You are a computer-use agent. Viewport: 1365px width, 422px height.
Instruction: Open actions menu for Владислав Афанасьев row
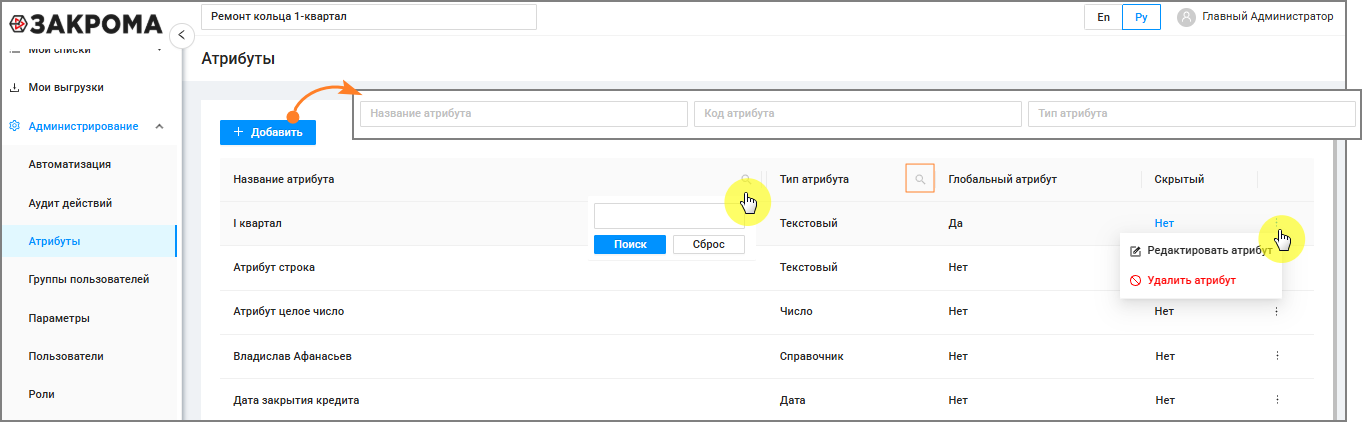(1276, 356)
